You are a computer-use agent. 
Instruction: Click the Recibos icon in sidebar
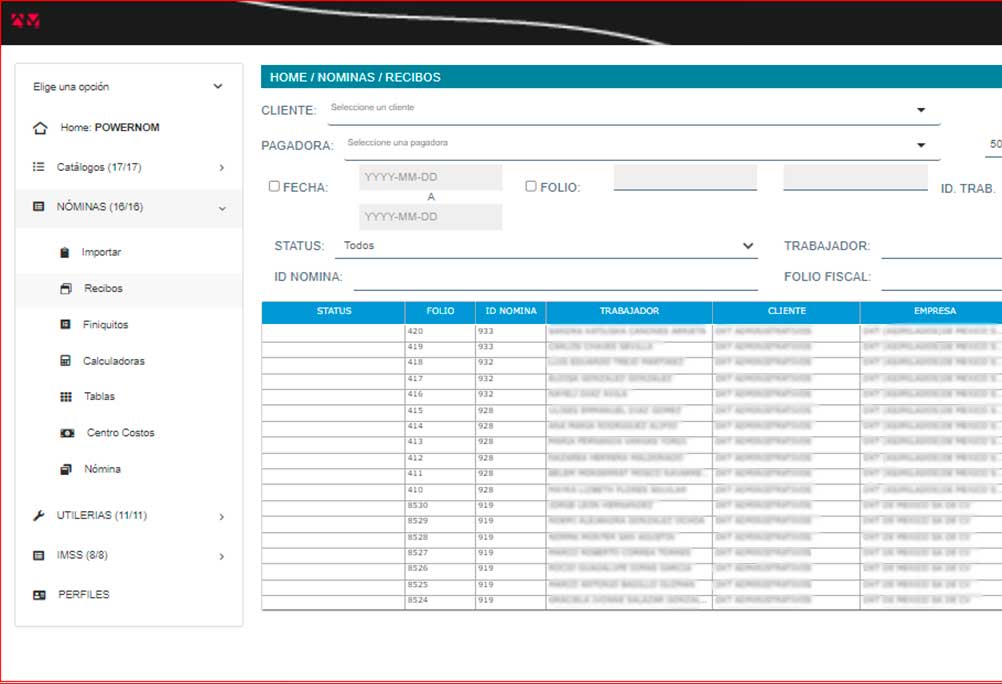tap(66, 289)
